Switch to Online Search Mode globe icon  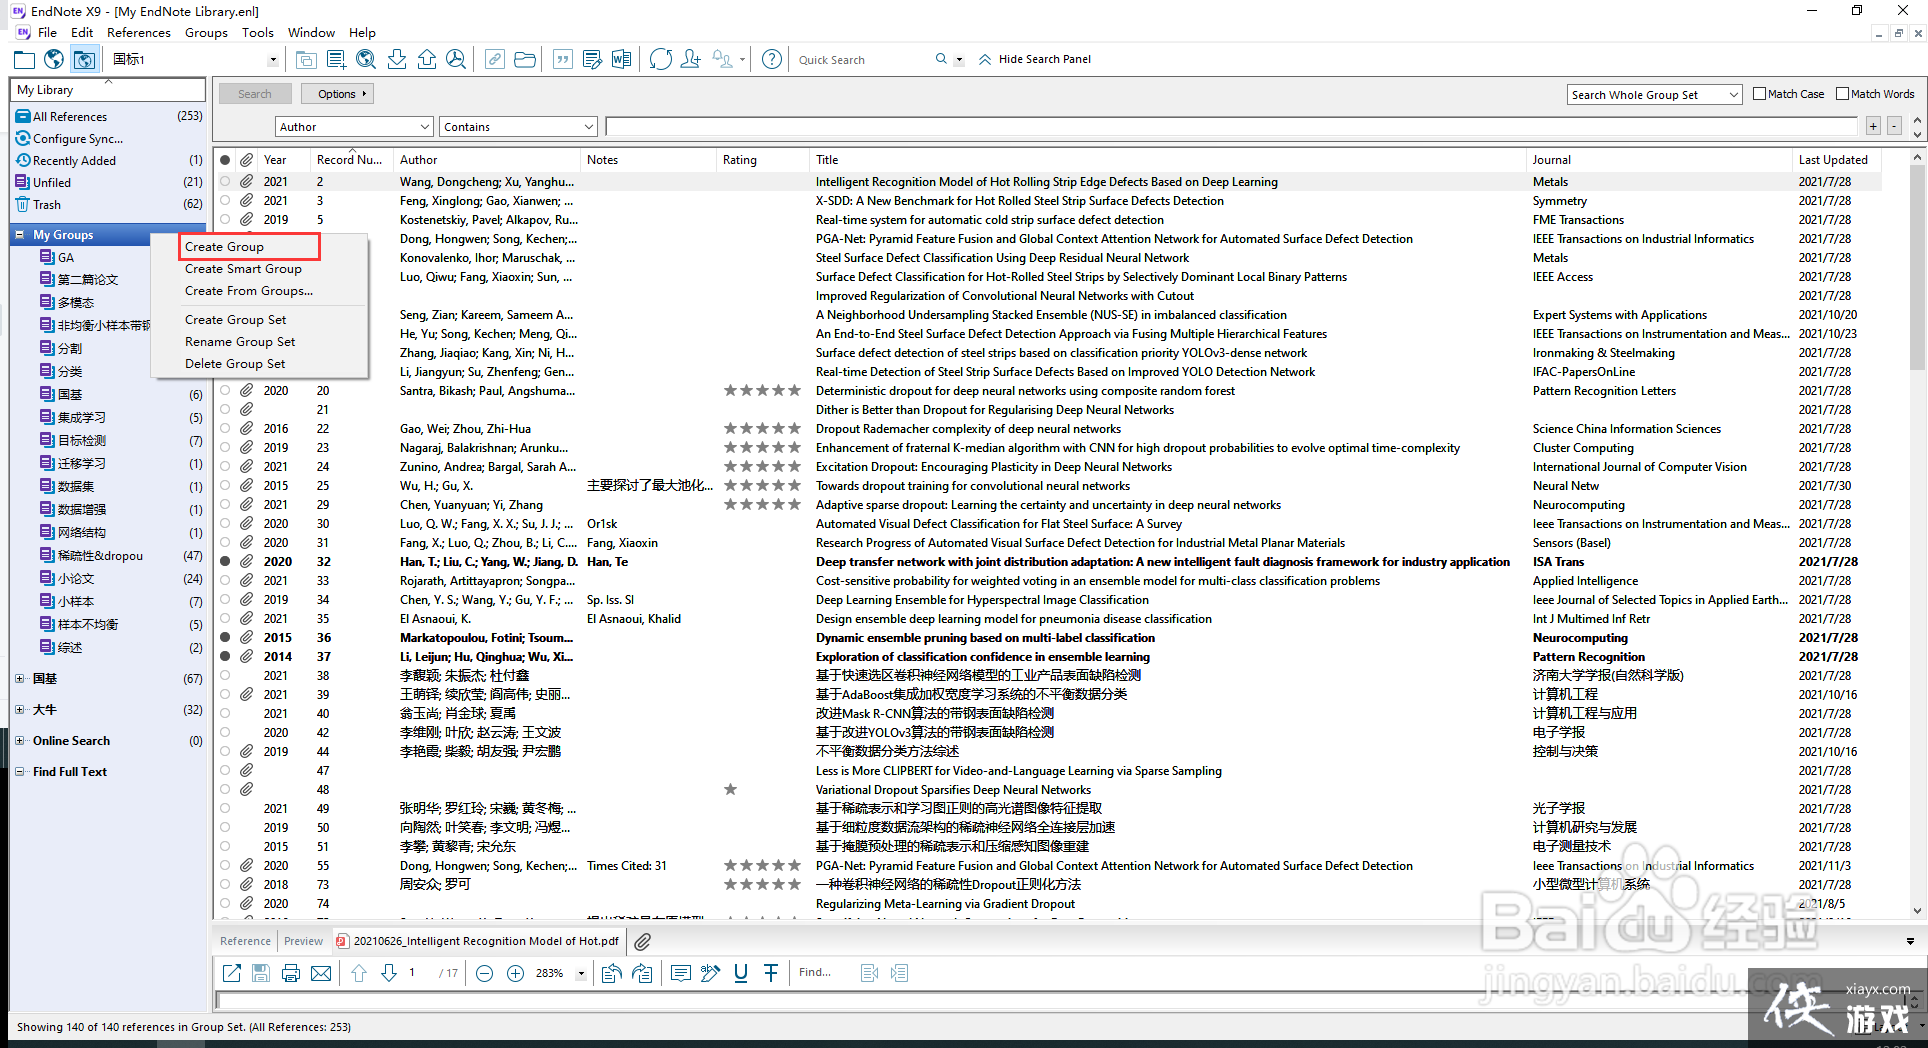pos(54,60)
